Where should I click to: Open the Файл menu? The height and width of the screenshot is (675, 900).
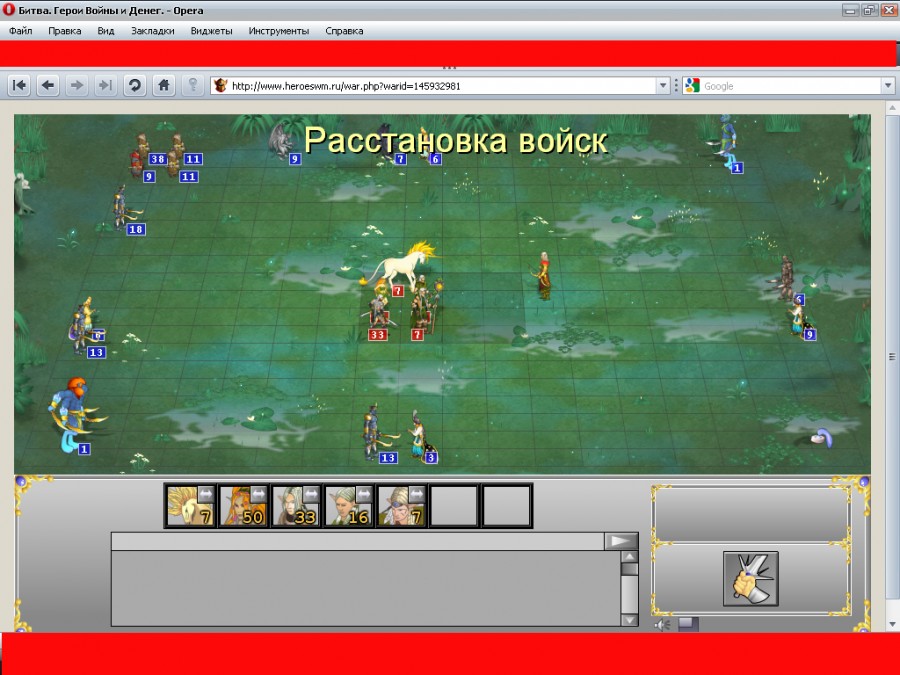21,31
